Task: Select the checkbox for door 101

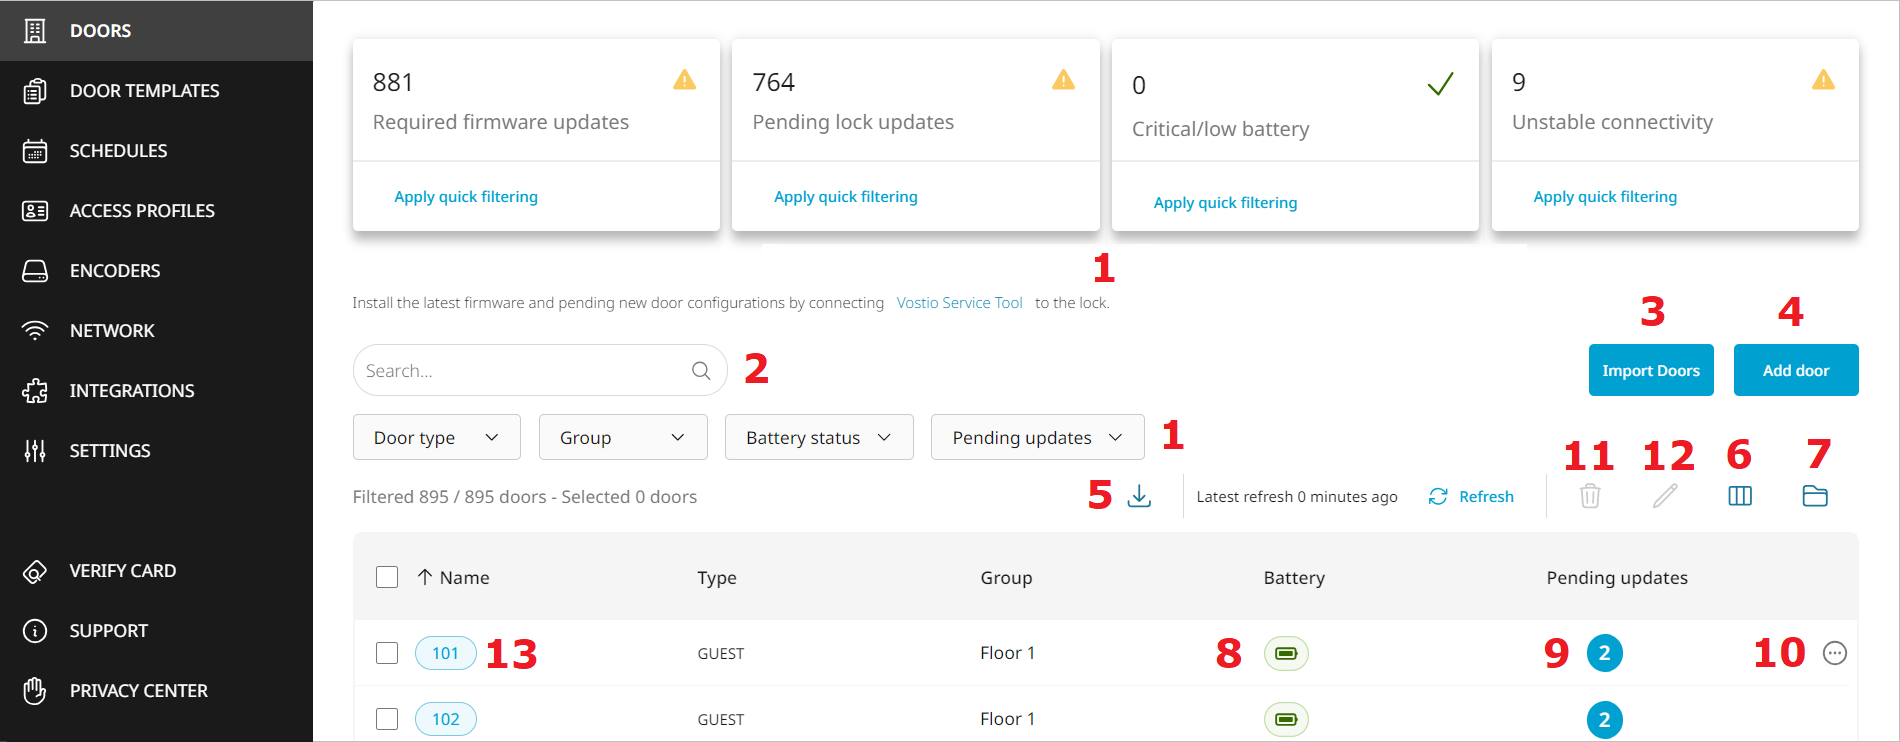Action: 387,653
